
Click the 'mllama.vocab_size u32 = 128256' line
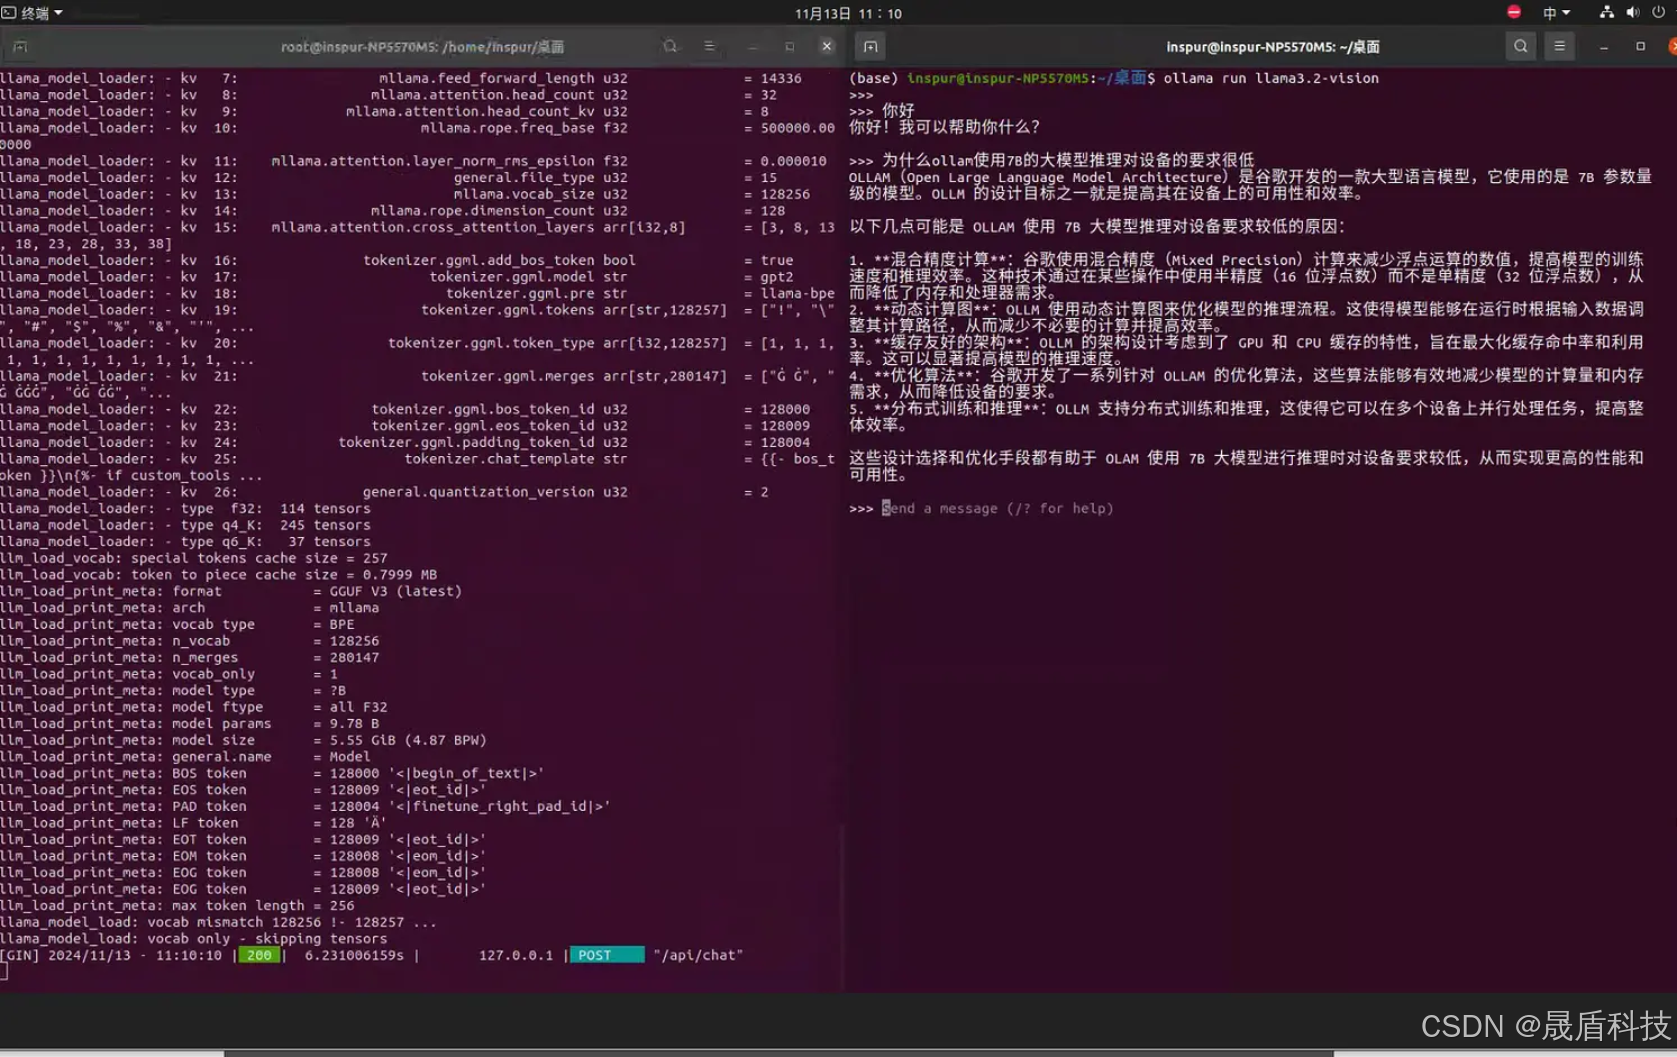405,194
